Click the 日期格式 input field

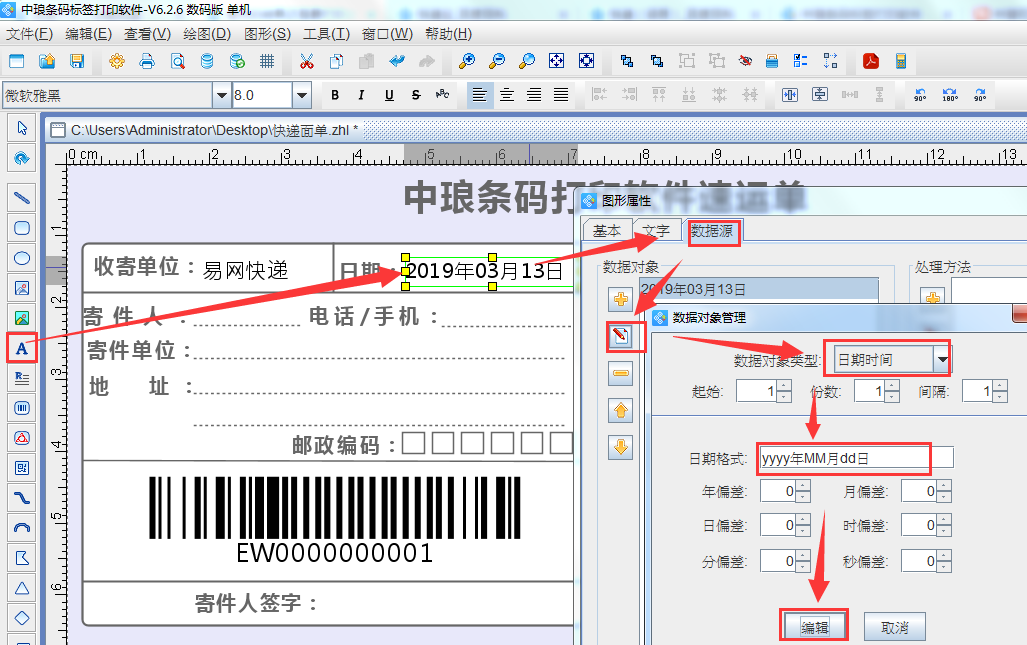(844, 459)
